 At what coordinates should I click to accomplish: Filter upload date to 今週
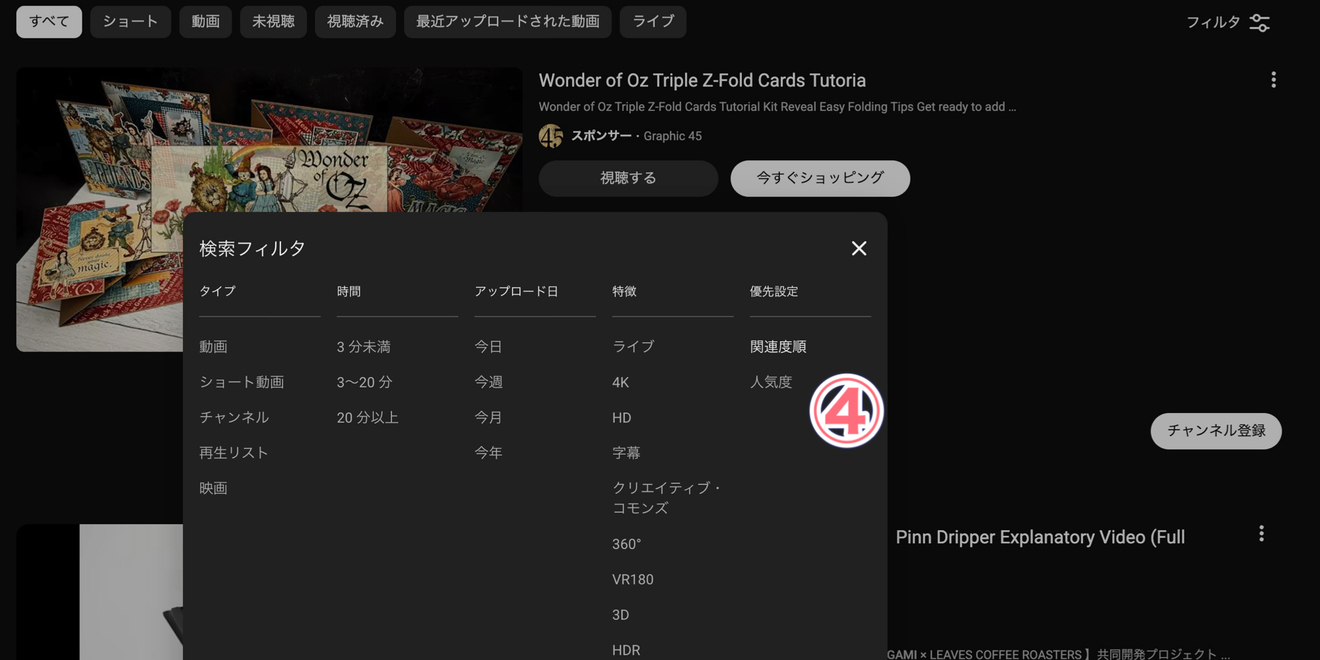tap(488, 382)
